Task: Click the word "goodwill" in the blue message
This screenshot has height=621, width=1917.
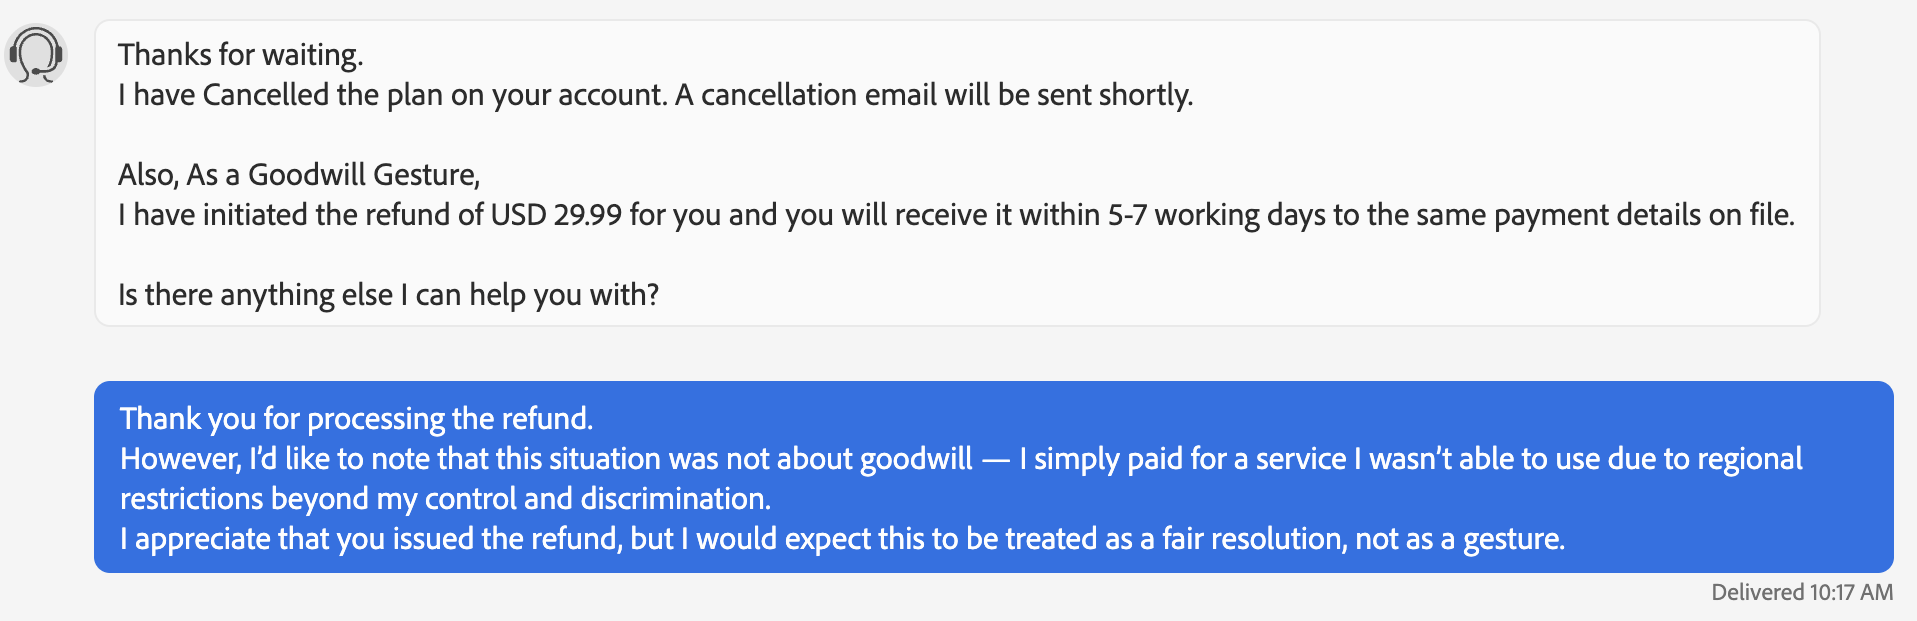Action: (916, 459)
